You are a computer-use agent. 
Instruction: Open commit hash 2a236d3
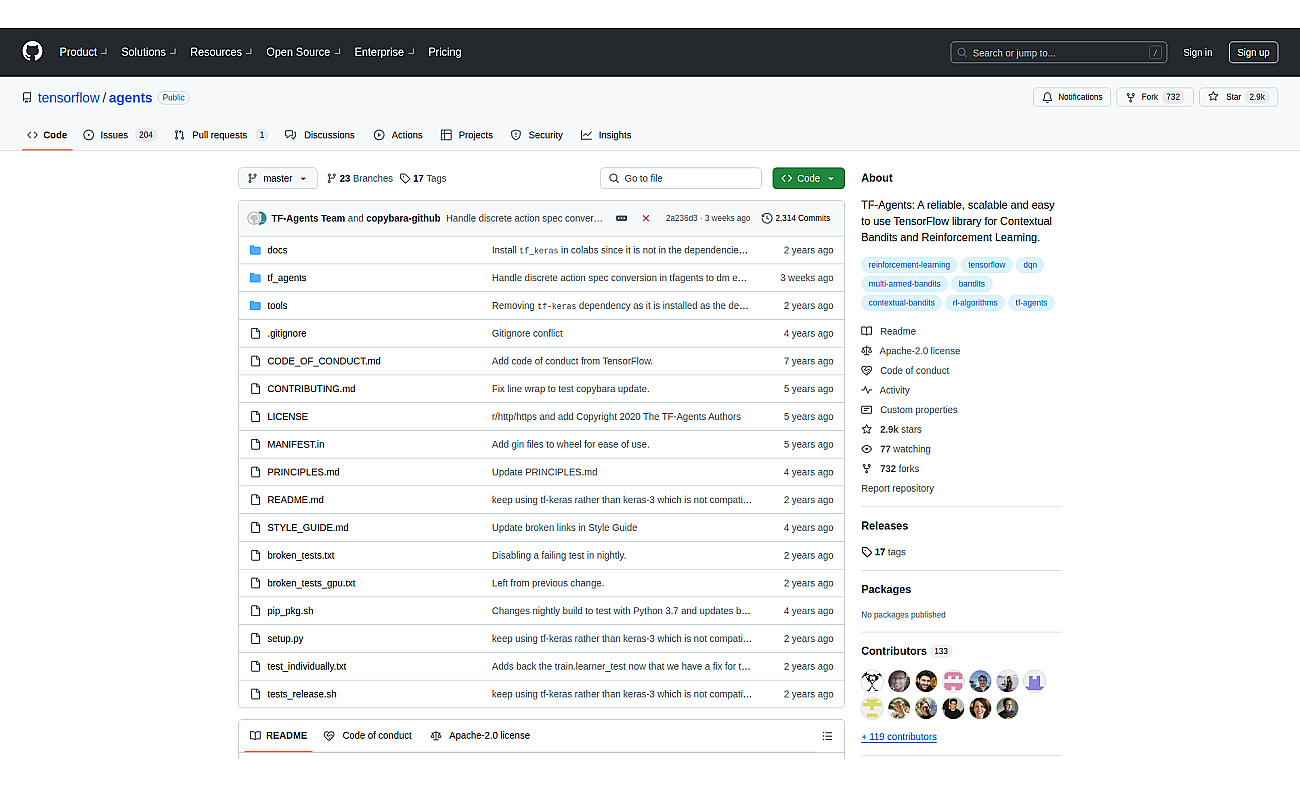(x=681, y=218)
